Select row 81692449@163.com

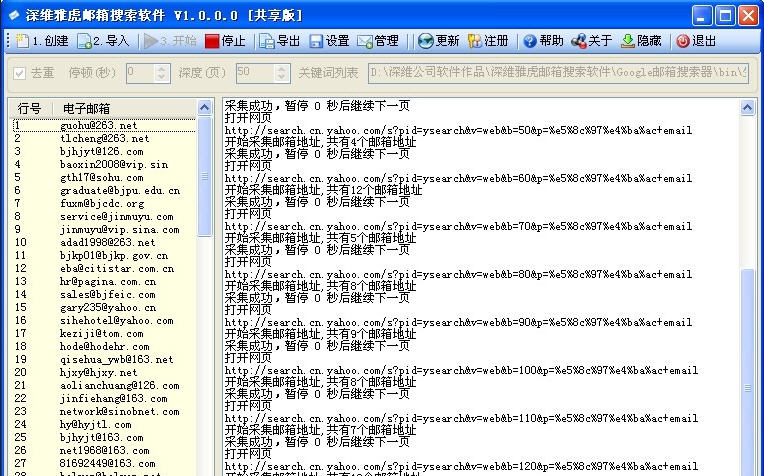pyautogui.click(x=103, y=463)
